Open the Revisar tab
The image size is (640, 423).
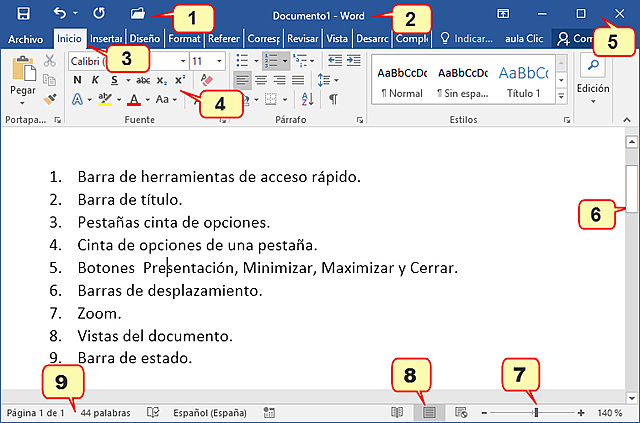pyautogui.click(x=302, y=38)
